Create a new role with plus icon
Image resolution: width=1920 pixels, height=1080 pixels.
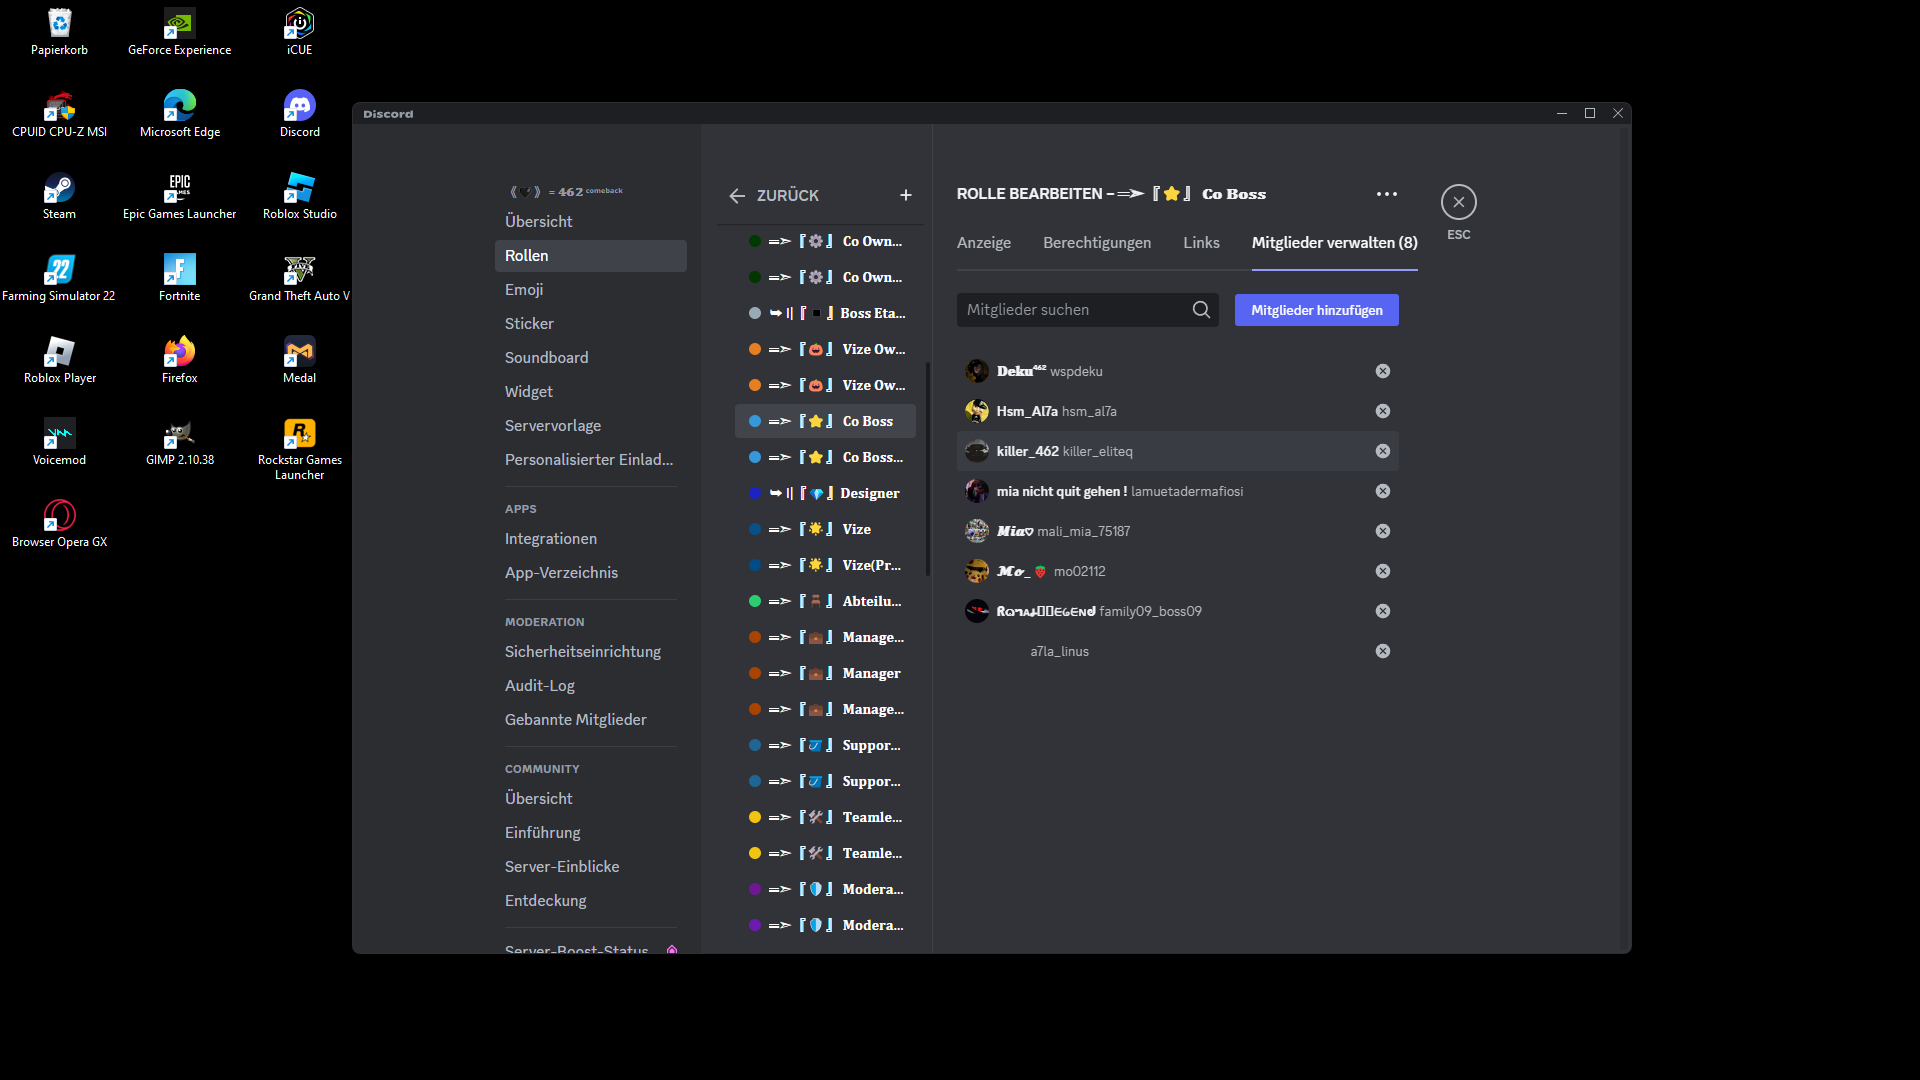click(x=905, y=195)
